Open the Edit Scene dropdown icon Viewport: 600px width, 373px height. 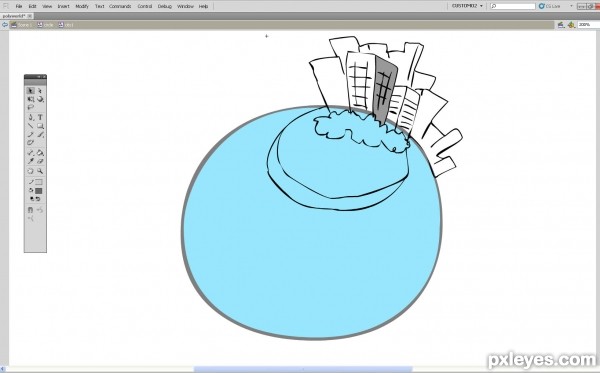561,25
